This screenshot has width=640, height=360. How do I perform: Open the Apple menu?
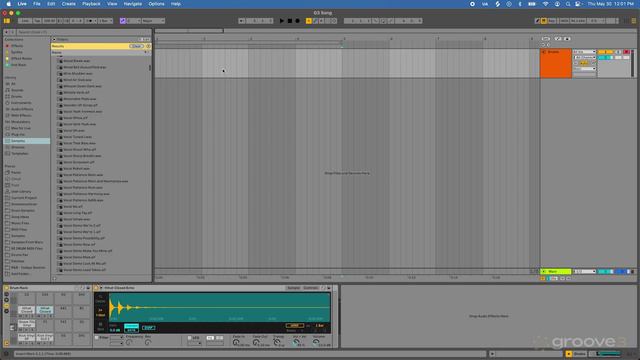click(x=8, y=4)
